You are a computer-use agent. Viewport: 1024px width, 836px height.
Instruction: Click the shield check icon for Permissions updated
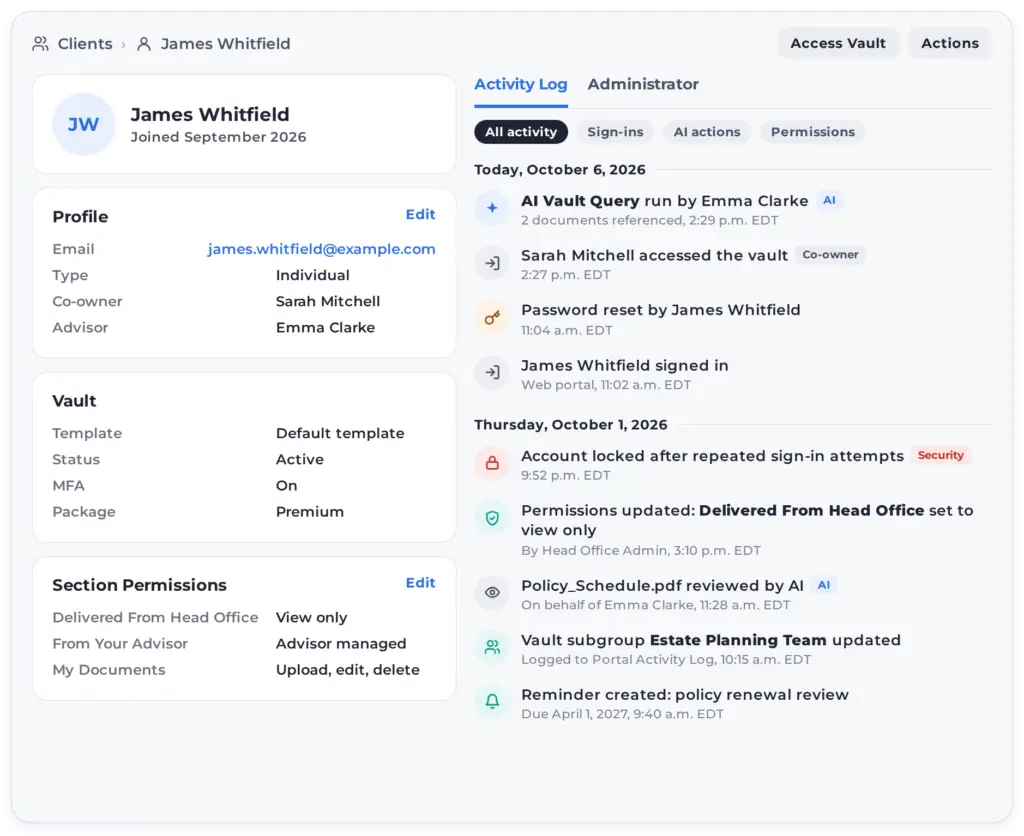492,518
